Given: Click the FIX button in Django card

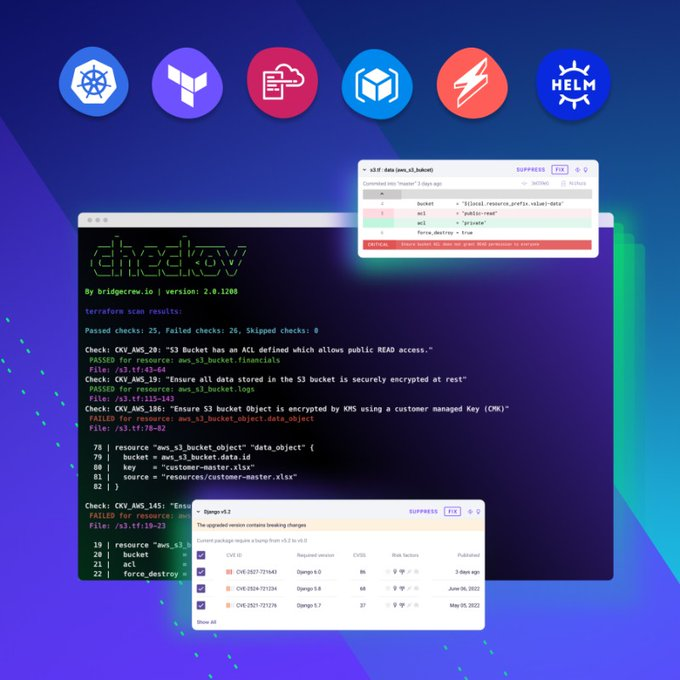Looking at the screenshot, I should pos(452,512).
